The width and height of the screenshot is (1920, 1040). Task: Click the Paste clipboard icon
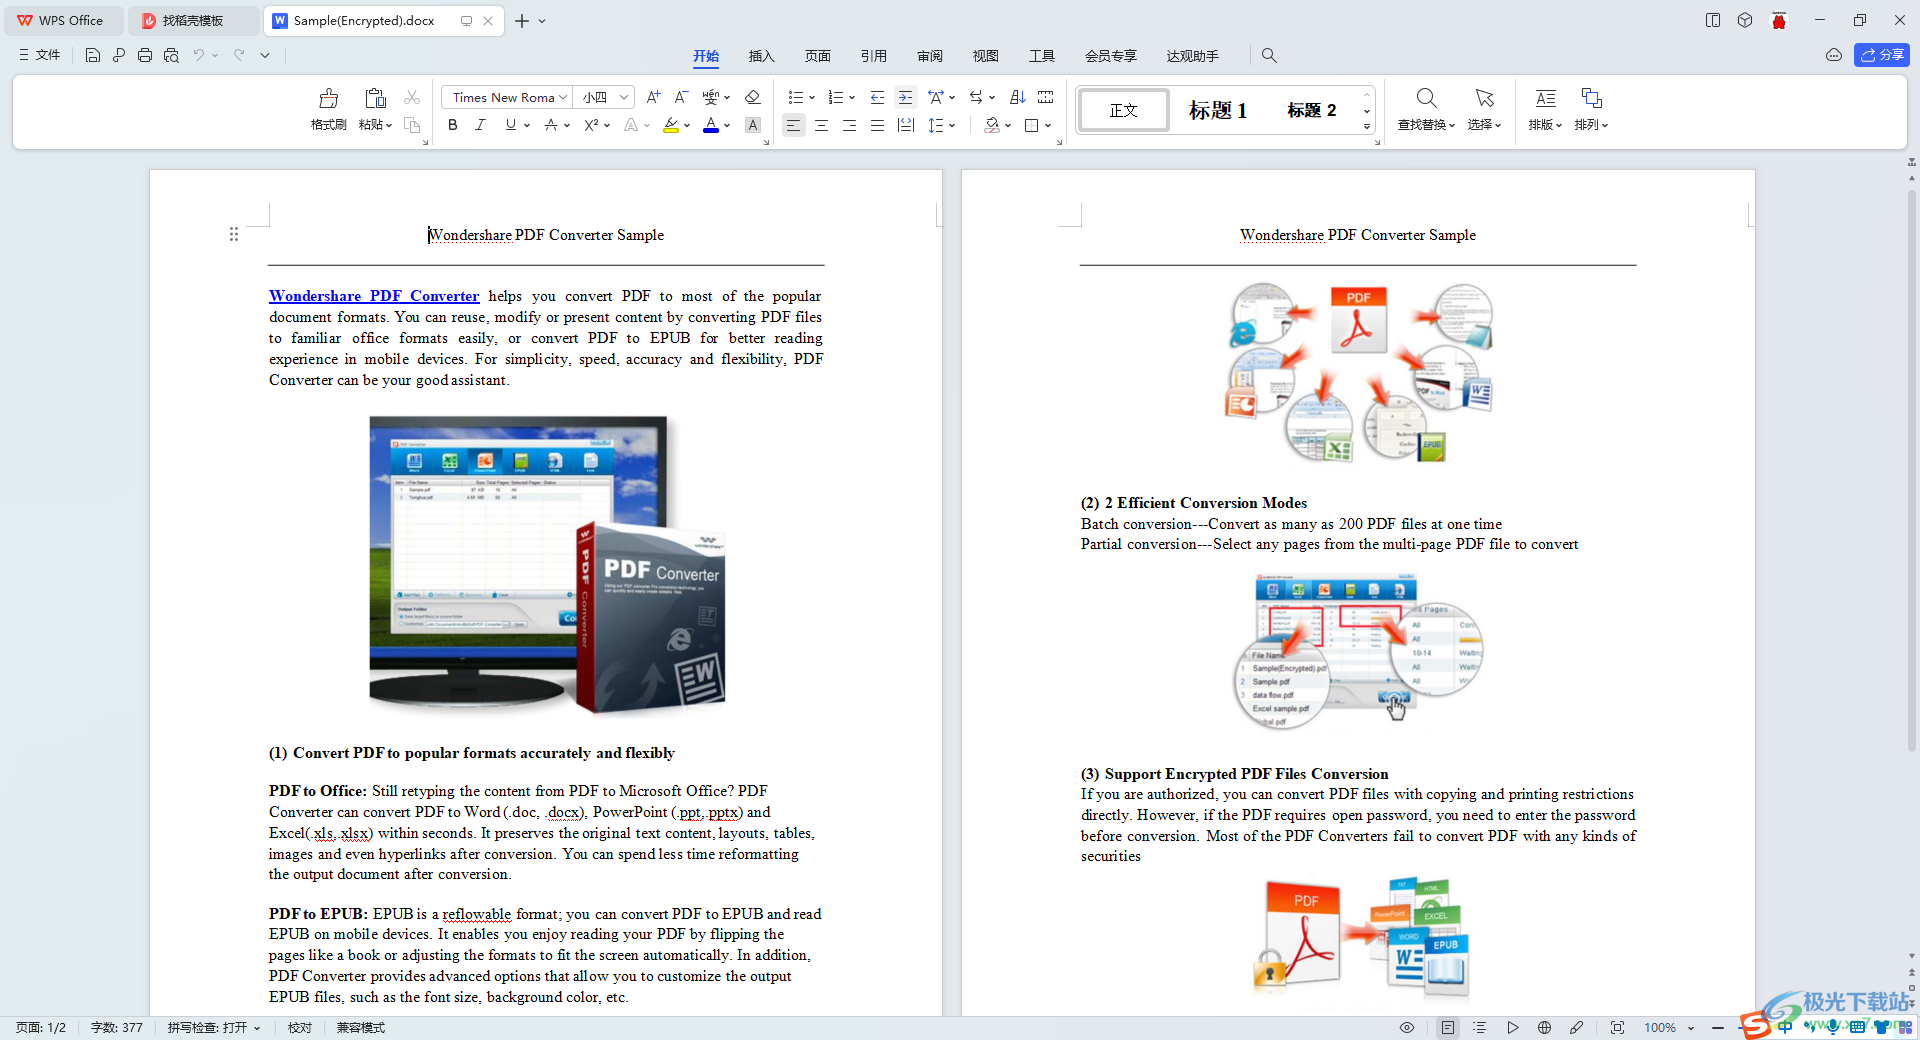[375, 98]
